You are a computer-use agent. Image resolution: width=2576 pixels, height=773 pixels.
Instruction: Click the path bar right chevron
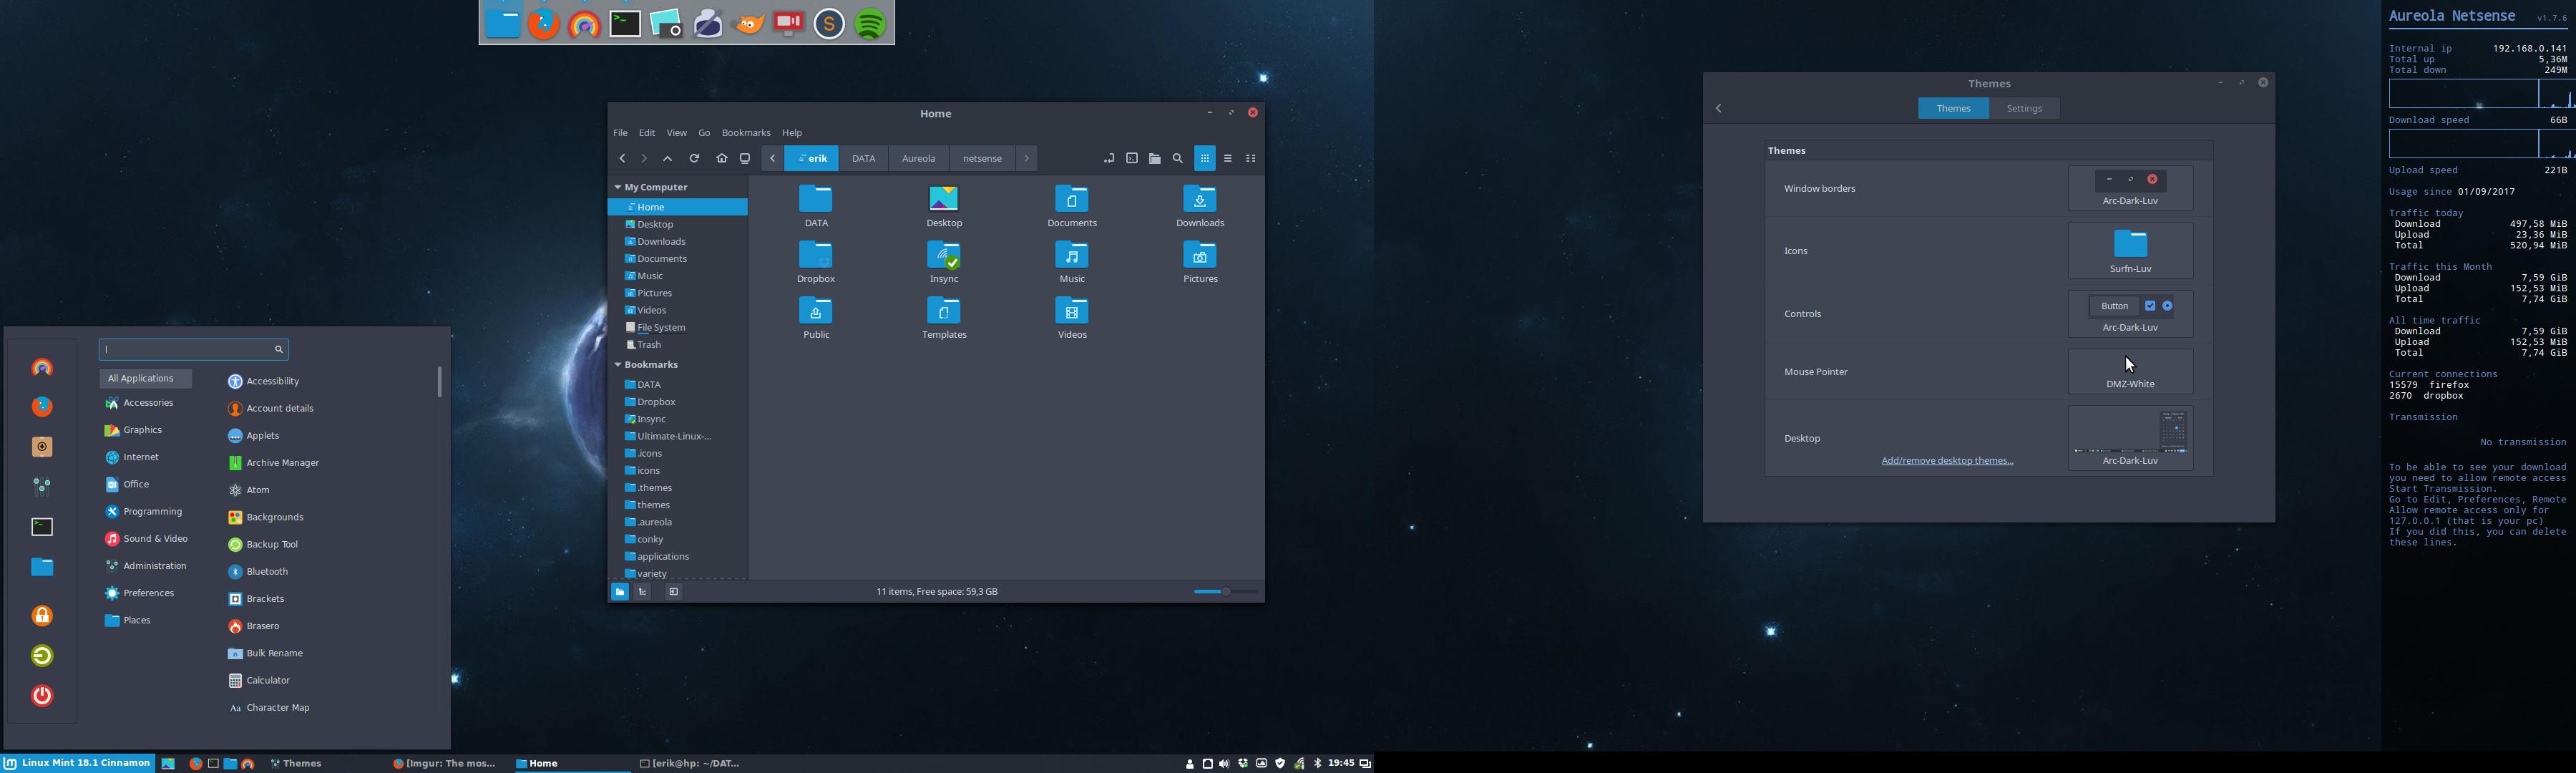[1027, 159]
